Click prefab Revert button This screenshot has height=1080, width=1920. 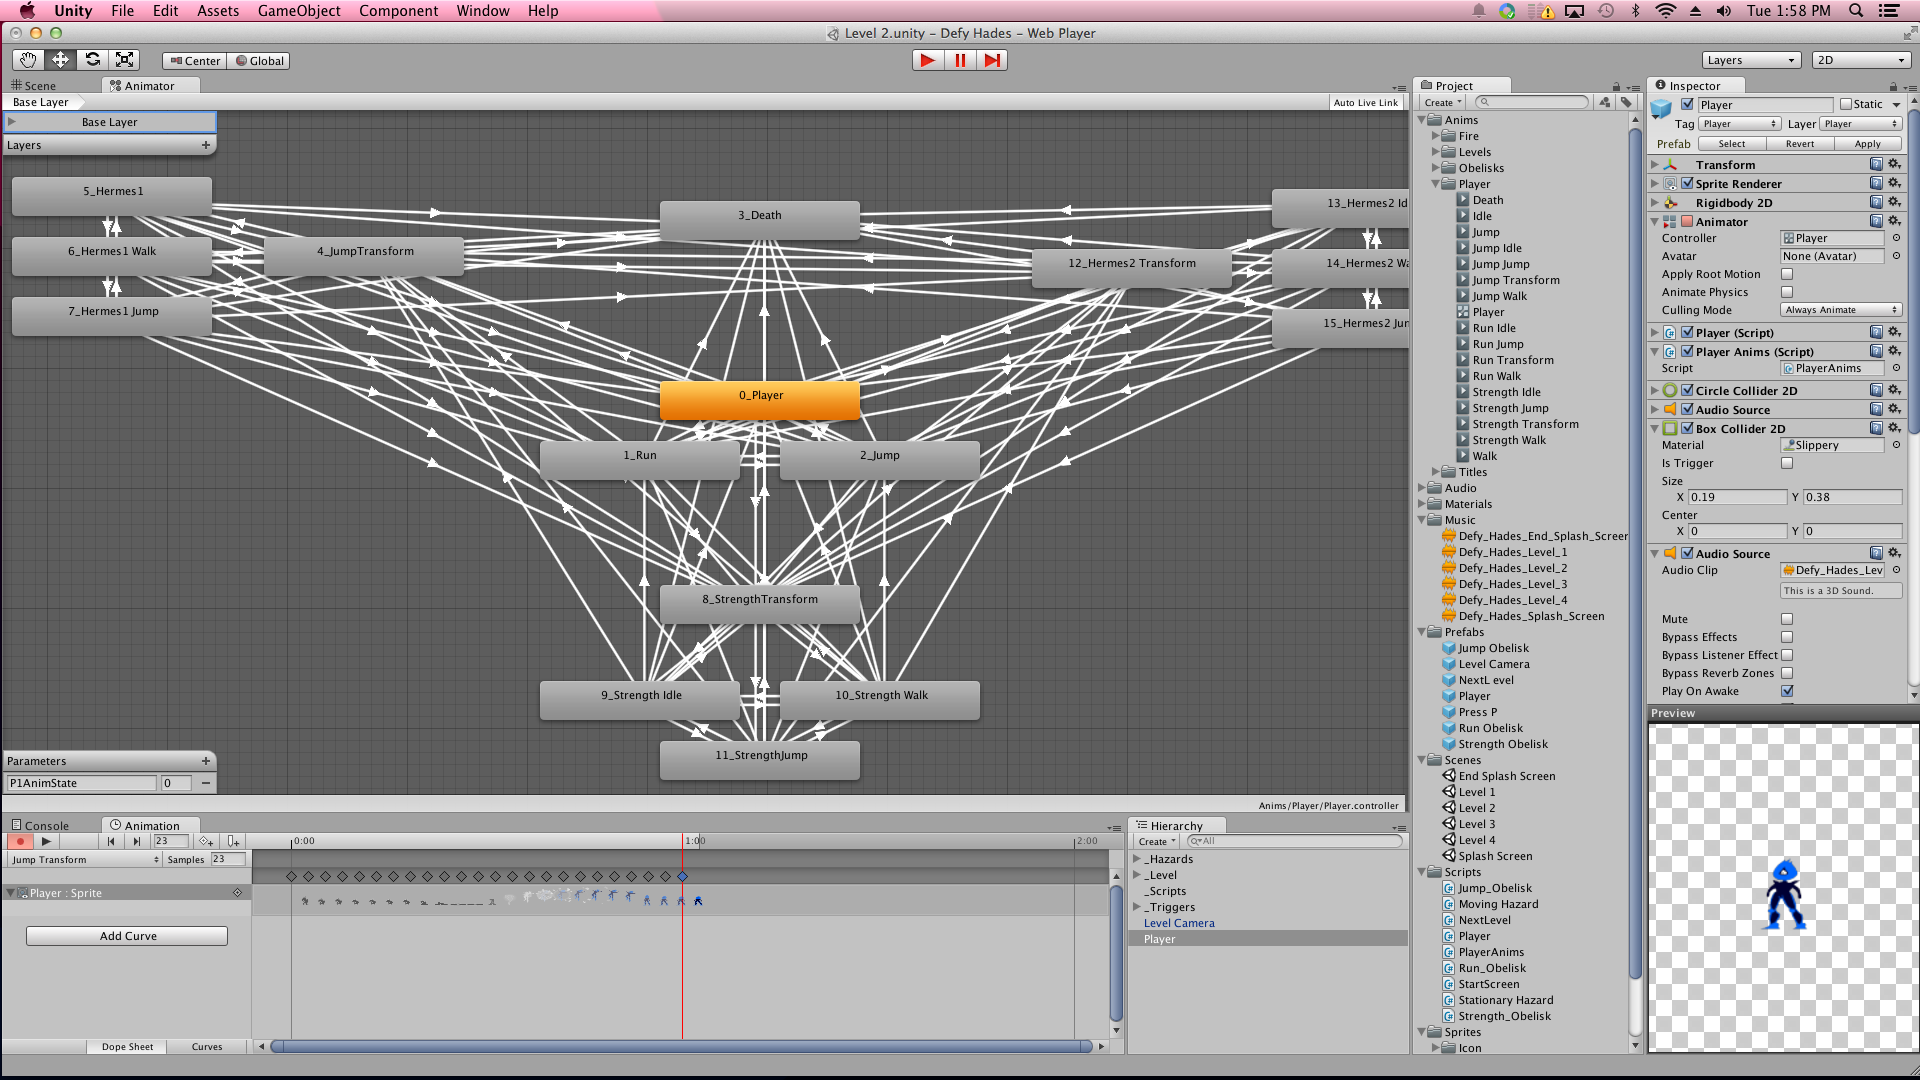1800,144
